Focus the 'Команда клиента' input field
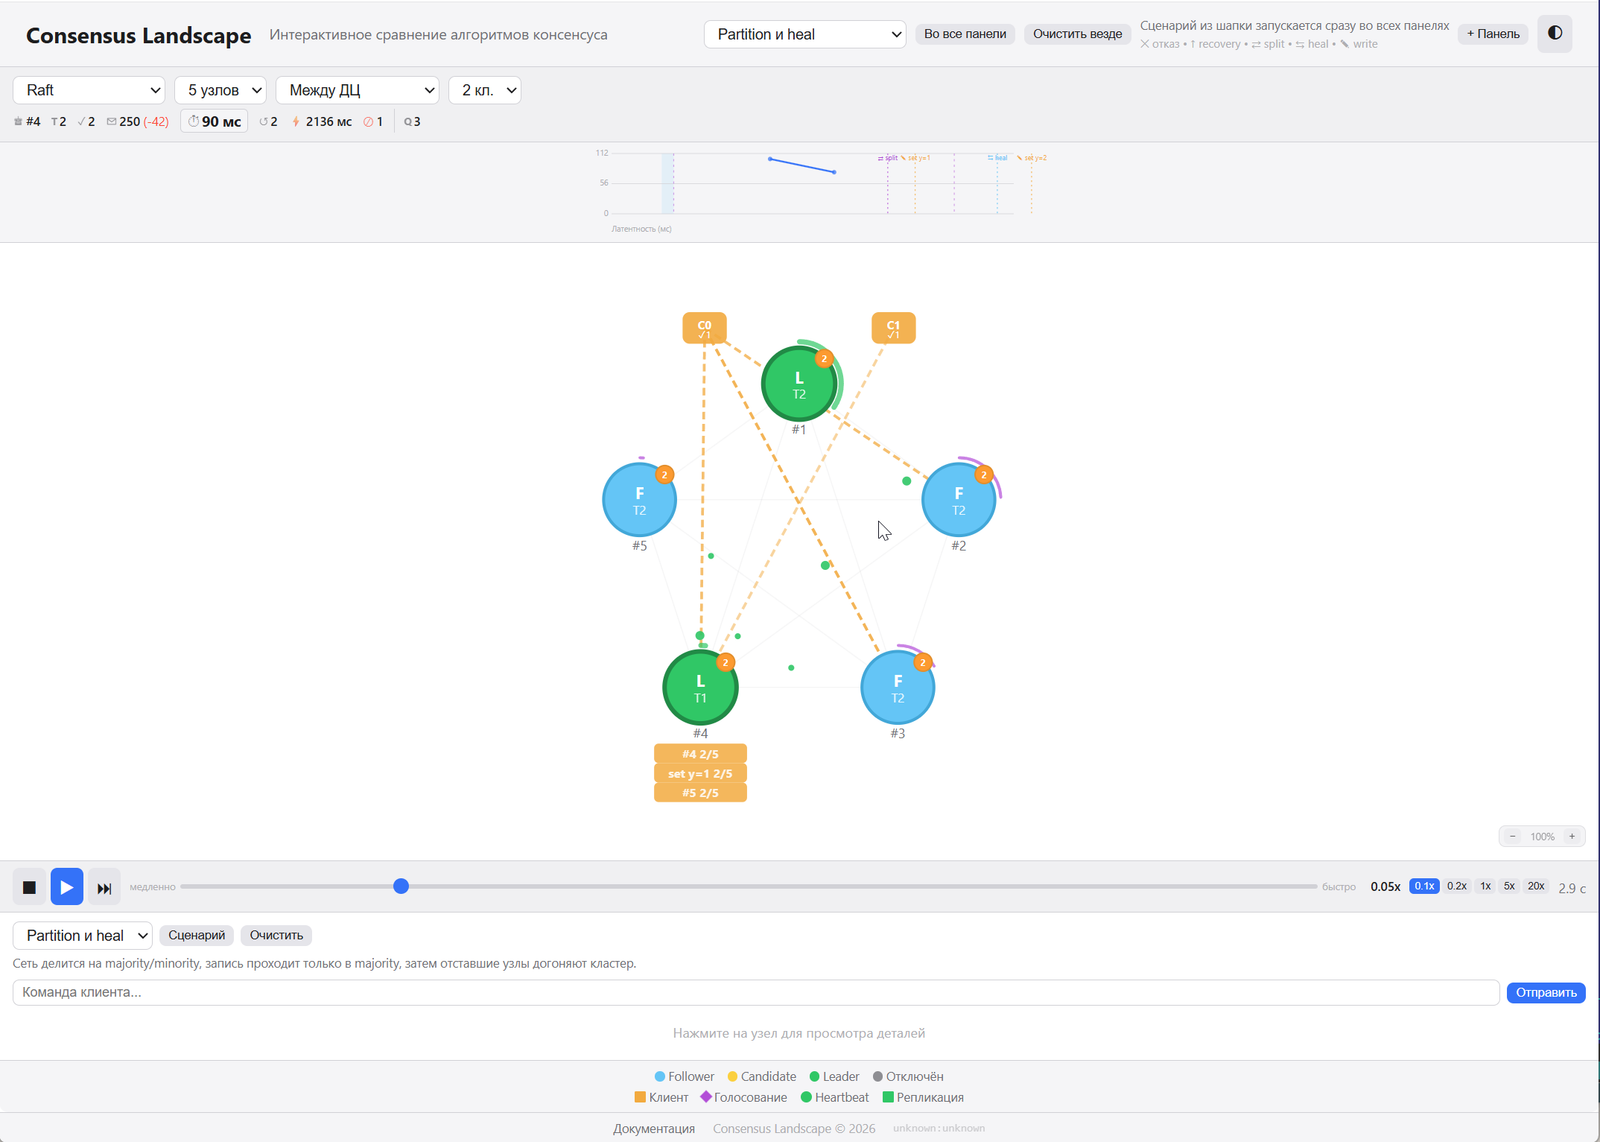The width and height of the screenshot is (1600, 1142). [756, 992]
